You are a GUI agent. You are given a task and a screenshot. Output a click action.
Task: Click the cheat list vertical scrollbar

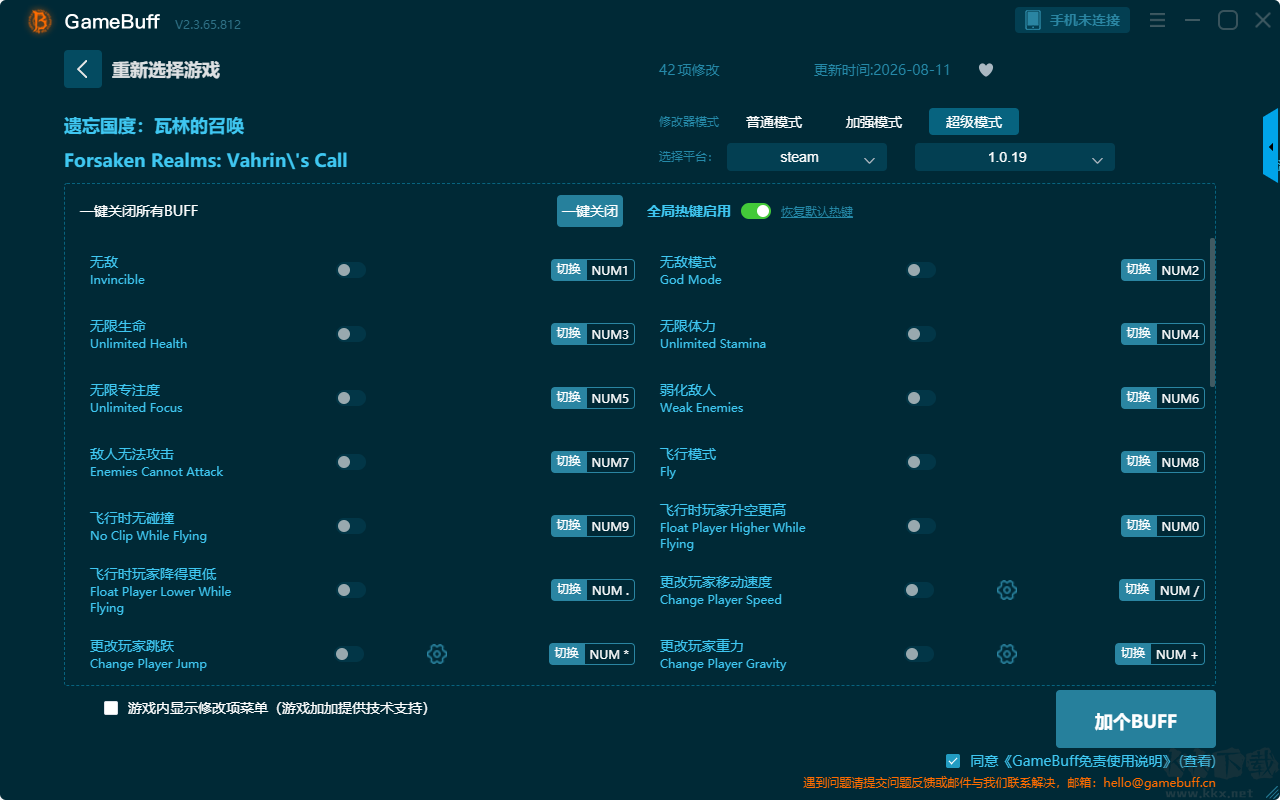[x=1213, y=312]
